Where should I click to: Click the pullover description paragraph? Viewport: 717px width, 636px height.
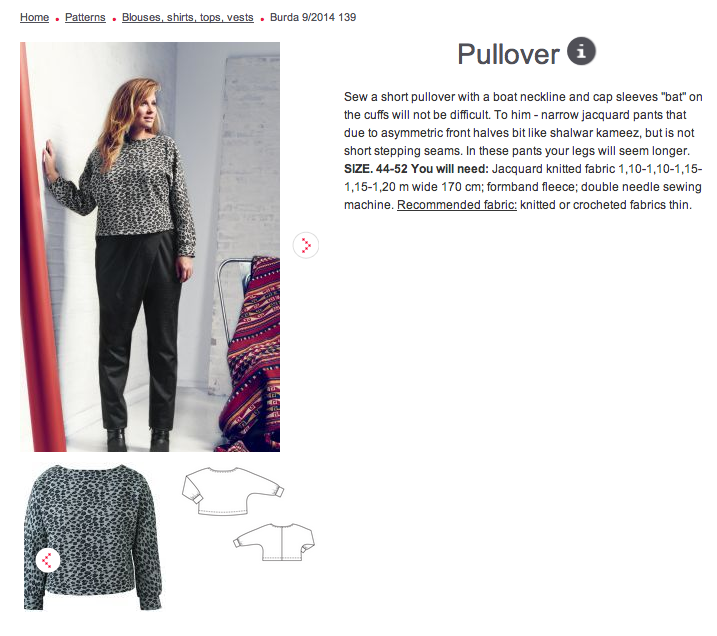[x=523, y=151]
